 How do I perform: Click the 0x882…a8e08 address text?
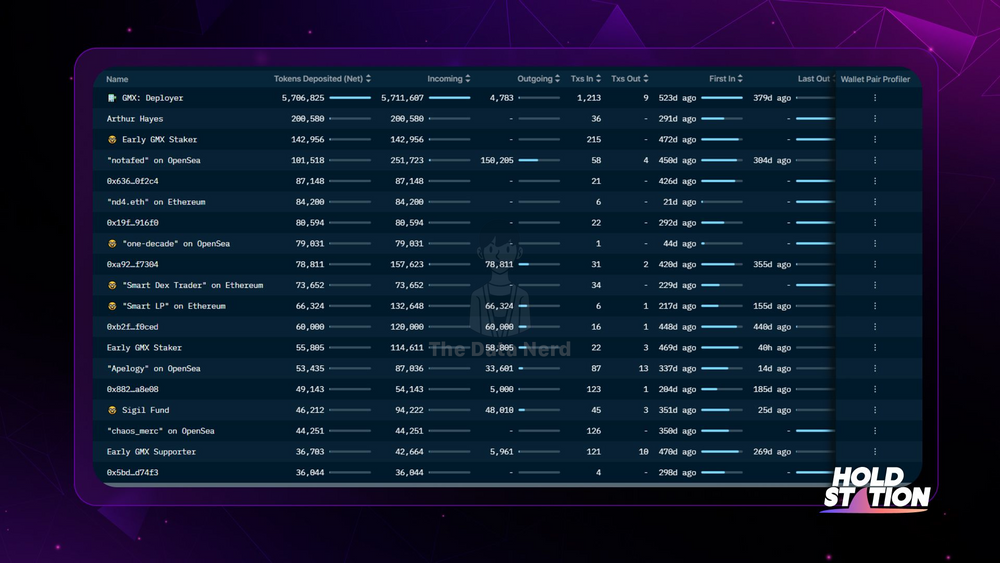coord(133,389)
